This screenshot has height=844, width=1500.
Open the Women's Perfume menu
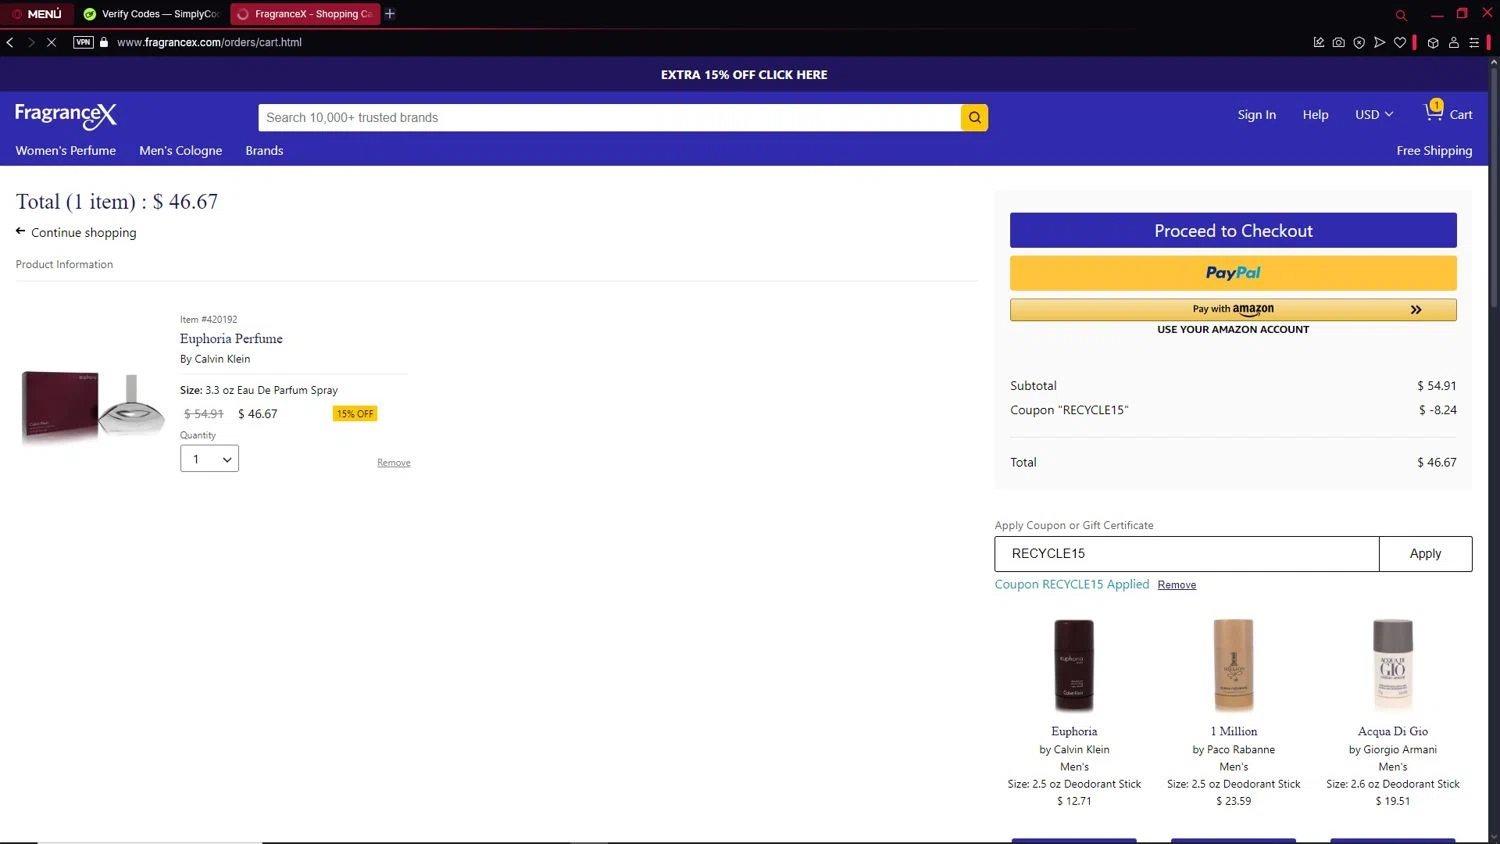[x=66, y=151]
